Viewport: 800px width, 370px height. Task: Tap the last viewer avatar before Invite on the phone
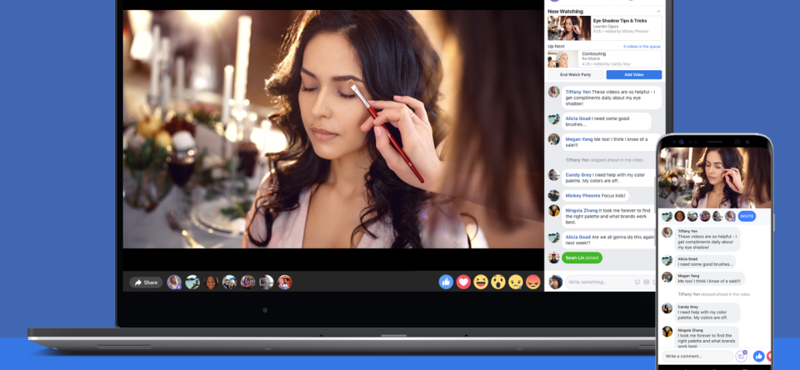[731, 216]
